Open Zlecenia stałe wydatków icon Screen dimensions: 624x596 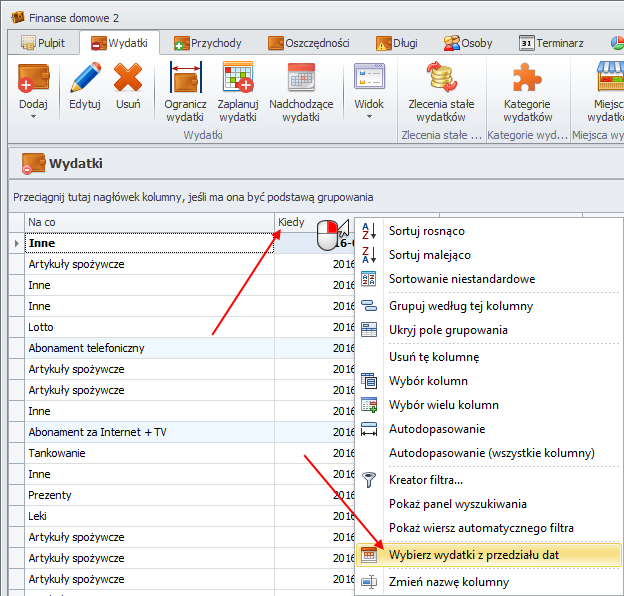click(x=441, y=78)
